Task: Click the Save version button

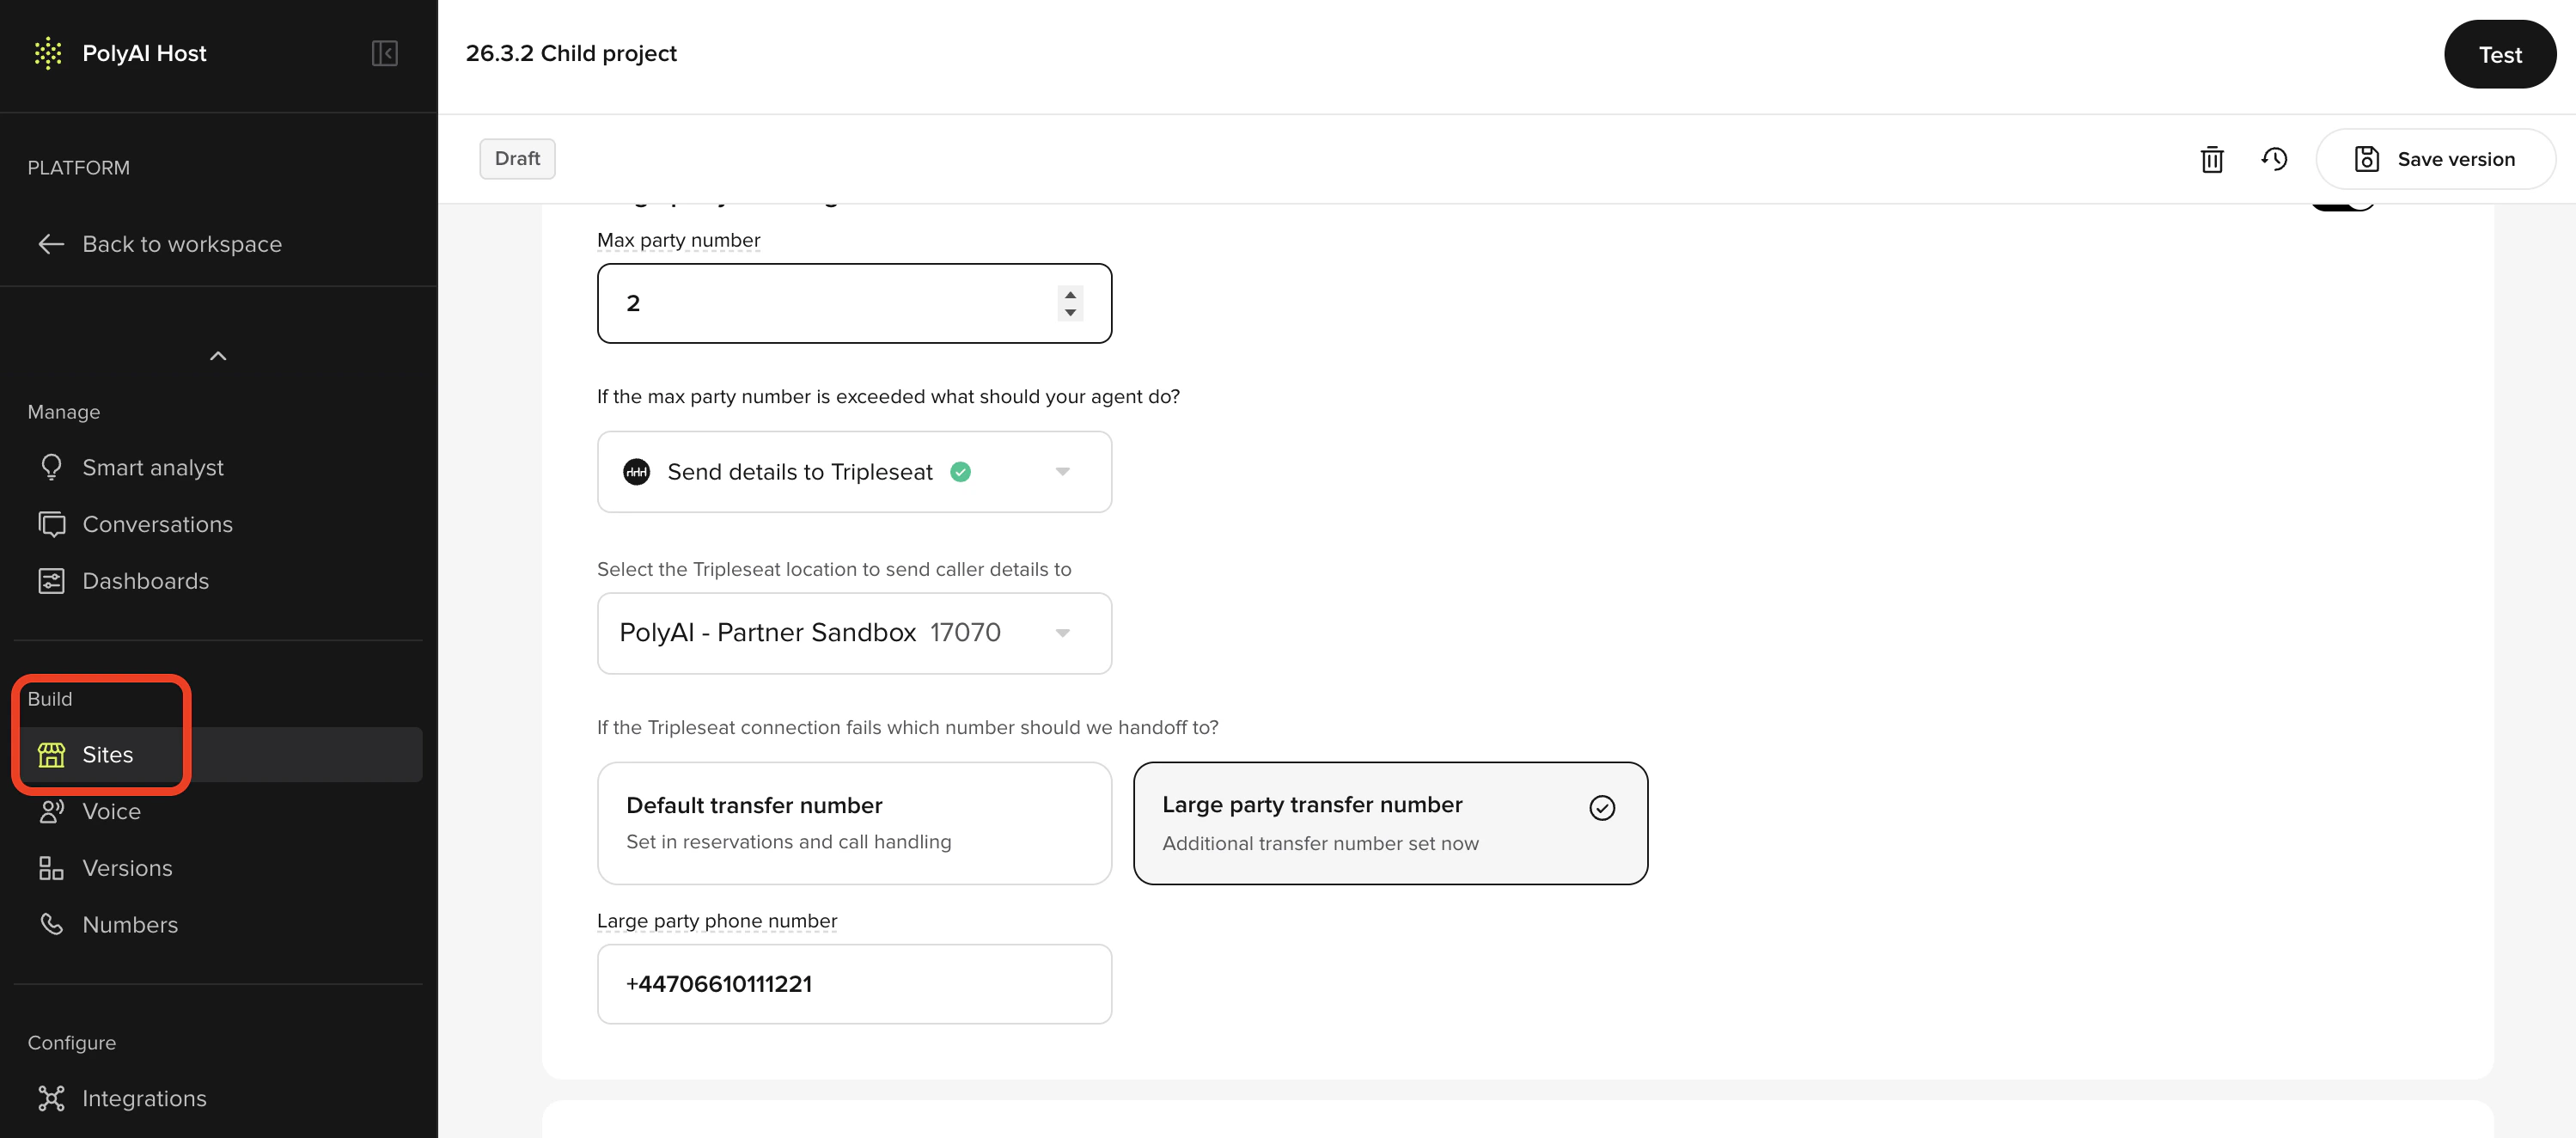Action: [2436, 159]
